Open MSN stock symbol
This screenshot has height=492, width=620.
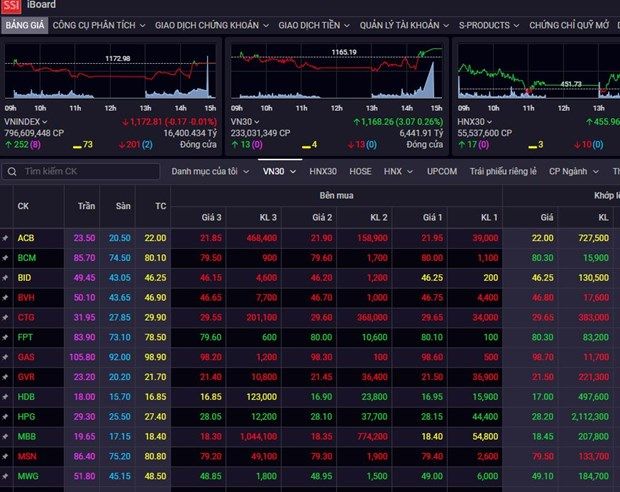click(26, 456)
